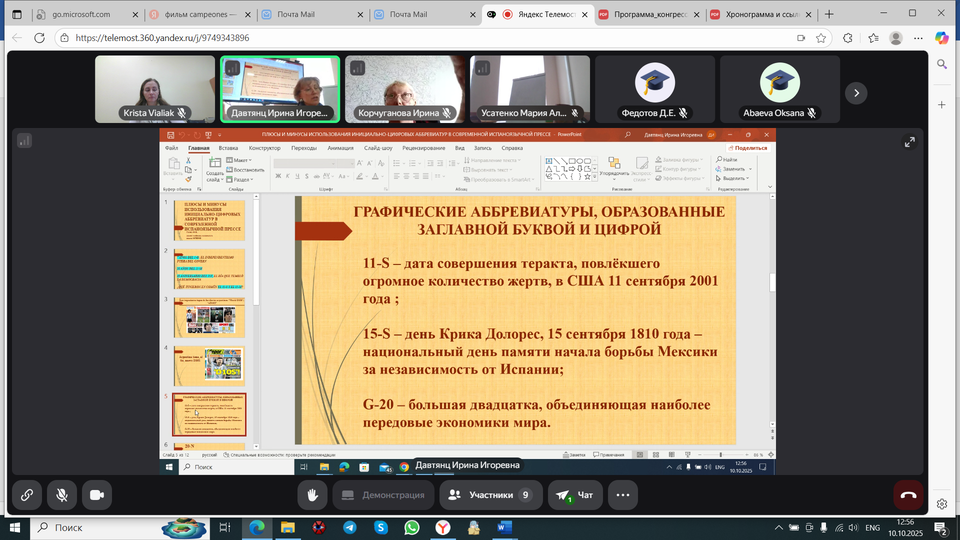Viewport: 960px width, 540px height.
Task: Open more options three-dots menu
Action: (623, 495)
